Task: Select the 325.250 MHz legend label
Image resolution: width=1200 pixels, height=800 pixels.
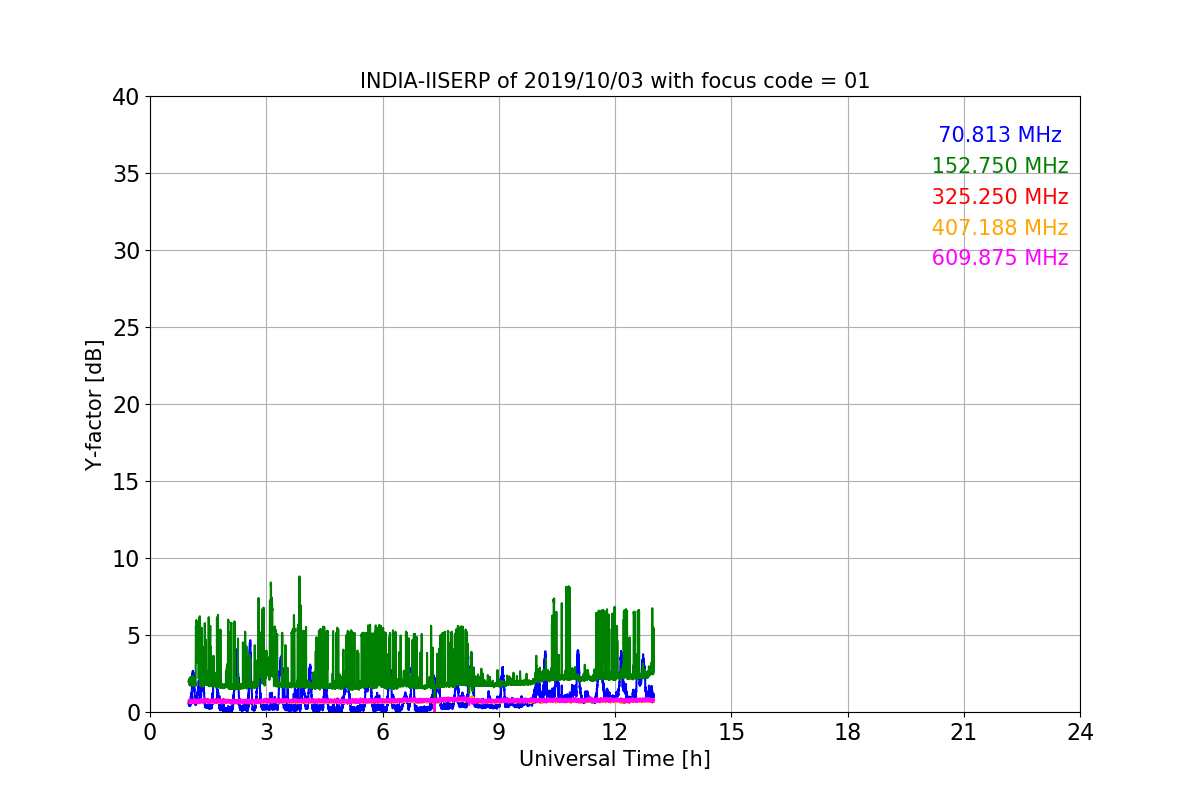Action: coord(1000,197)
